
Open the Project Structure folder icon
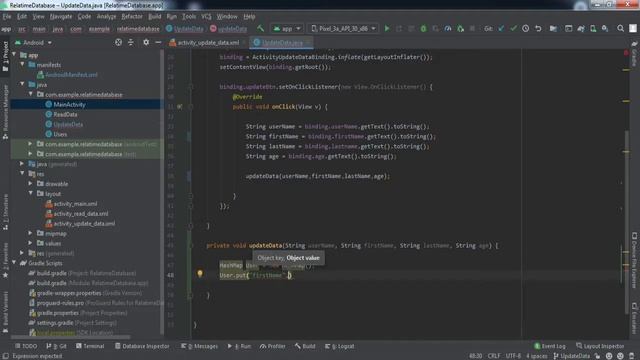pos(553,29)
